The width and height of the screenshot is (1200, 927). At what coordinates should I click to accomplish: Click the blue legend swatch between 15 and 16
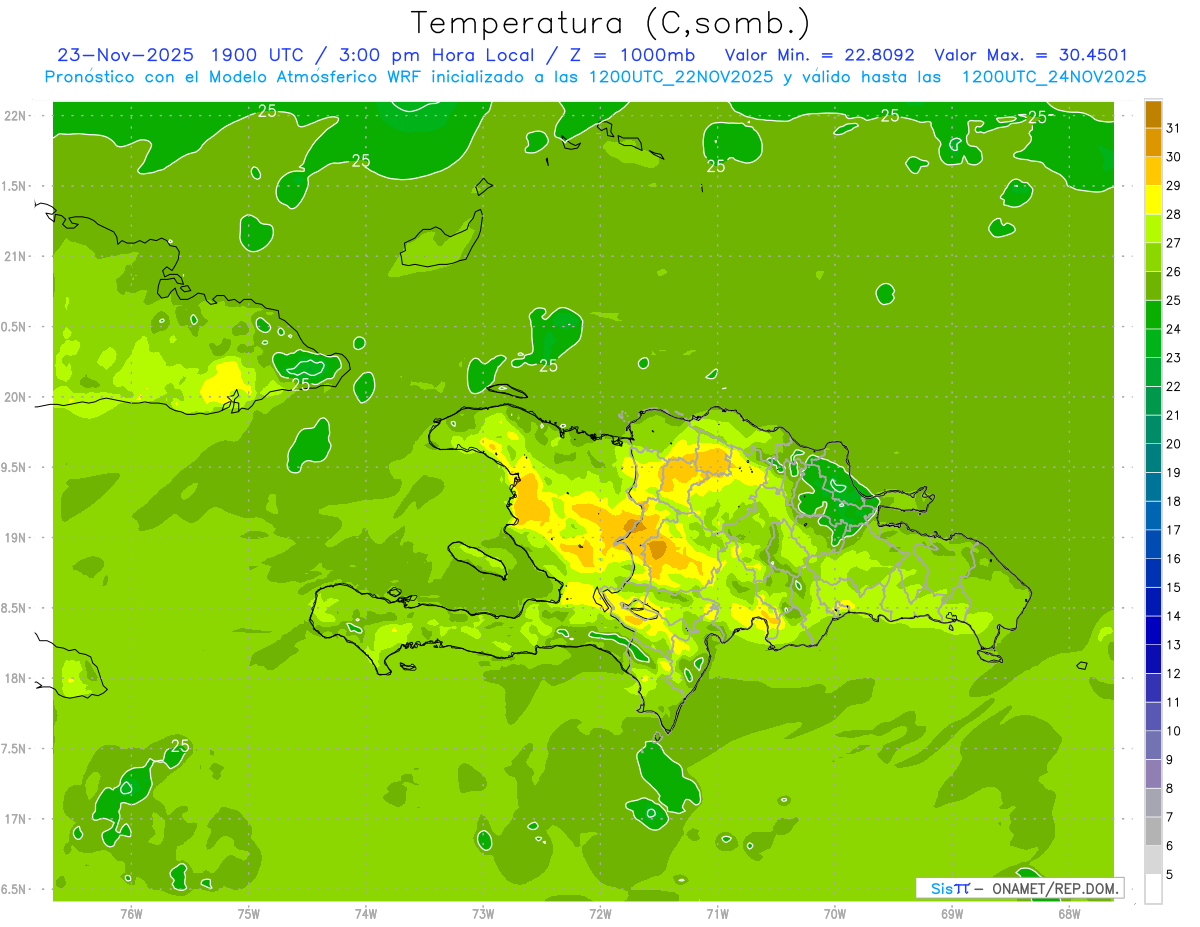click(x=1153, y=573)
